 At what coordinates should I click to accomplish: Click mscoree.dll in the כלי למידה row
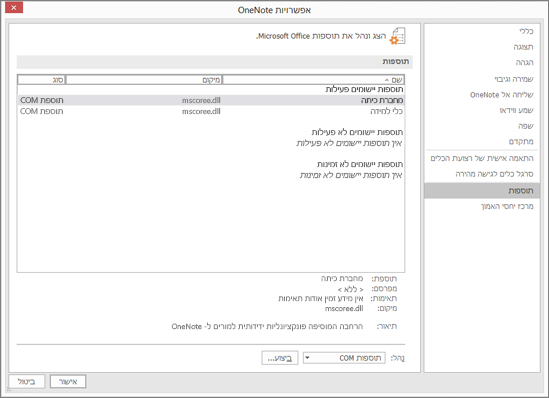[201, 111]
